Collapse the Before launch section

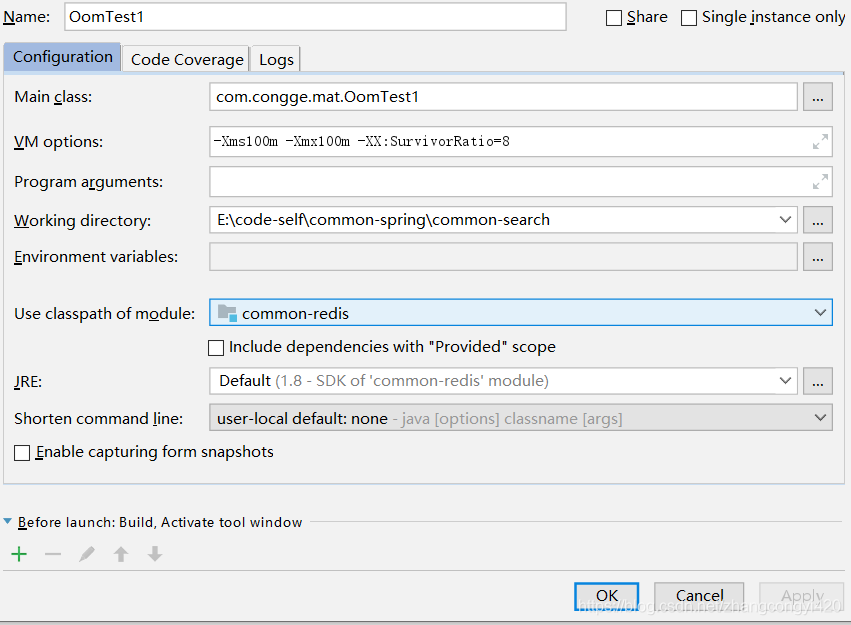point(9,522)
